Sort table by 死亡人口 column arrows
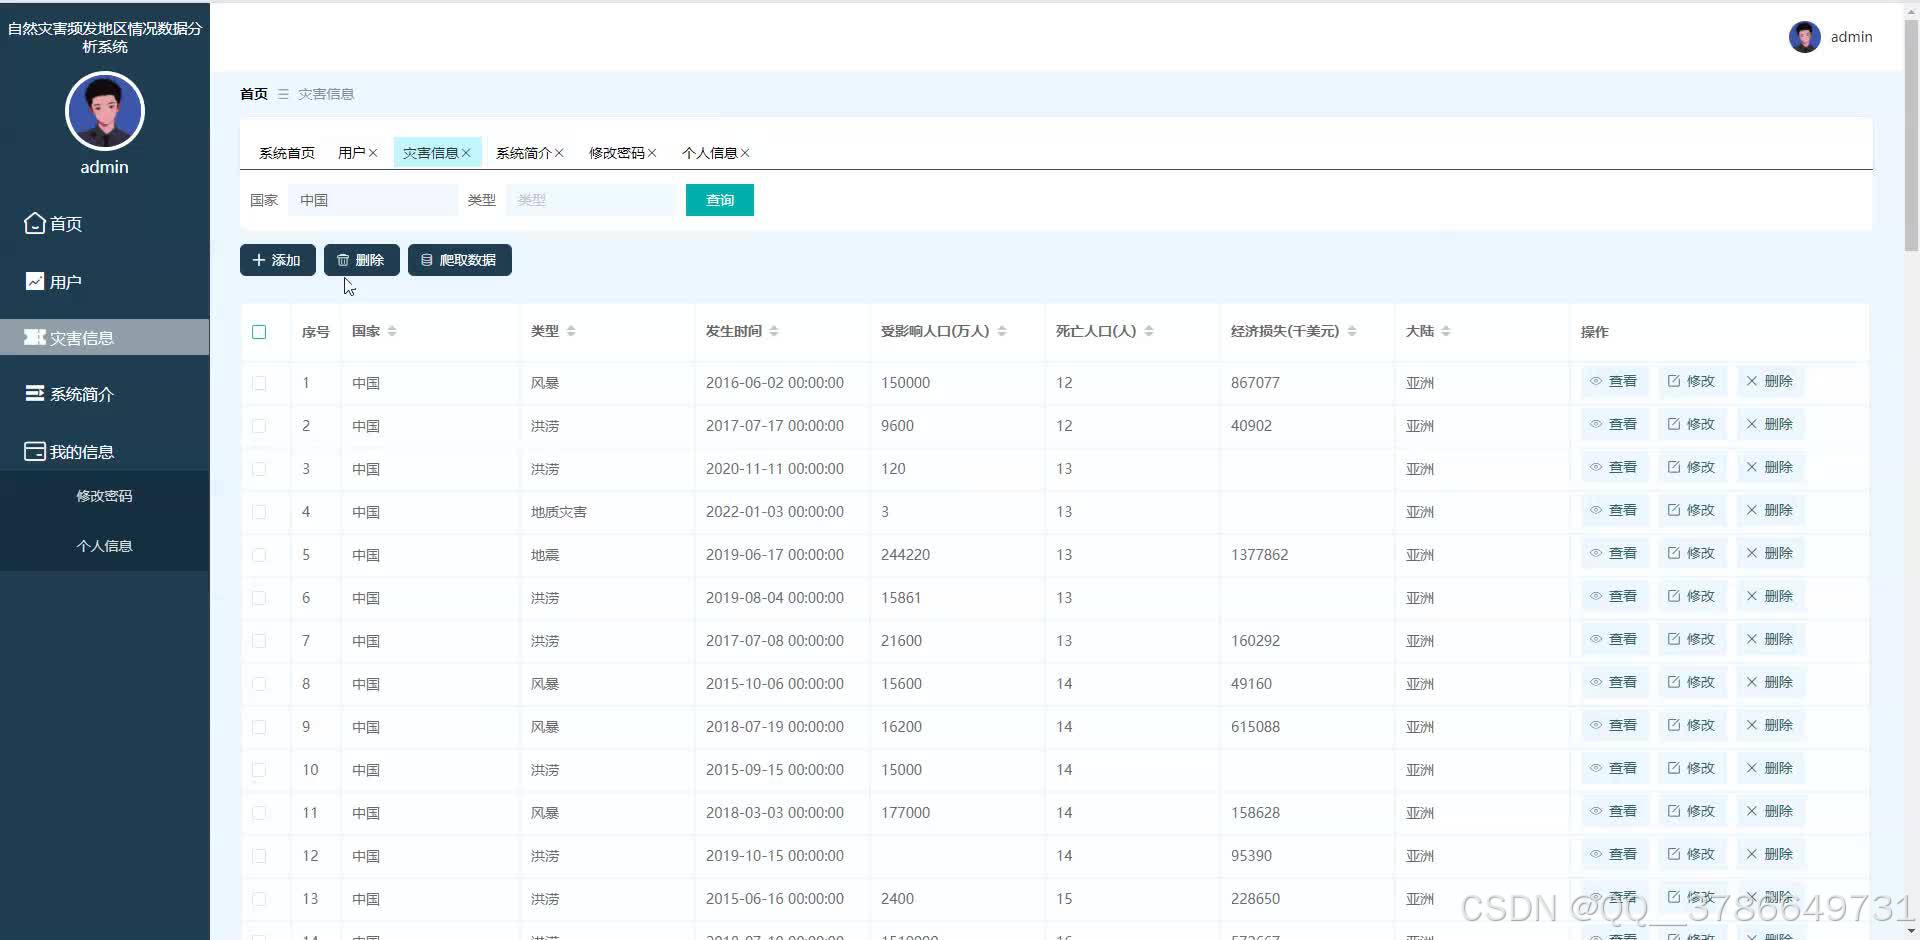This screenshot has height=940, width=1920. pos(1149,331)
